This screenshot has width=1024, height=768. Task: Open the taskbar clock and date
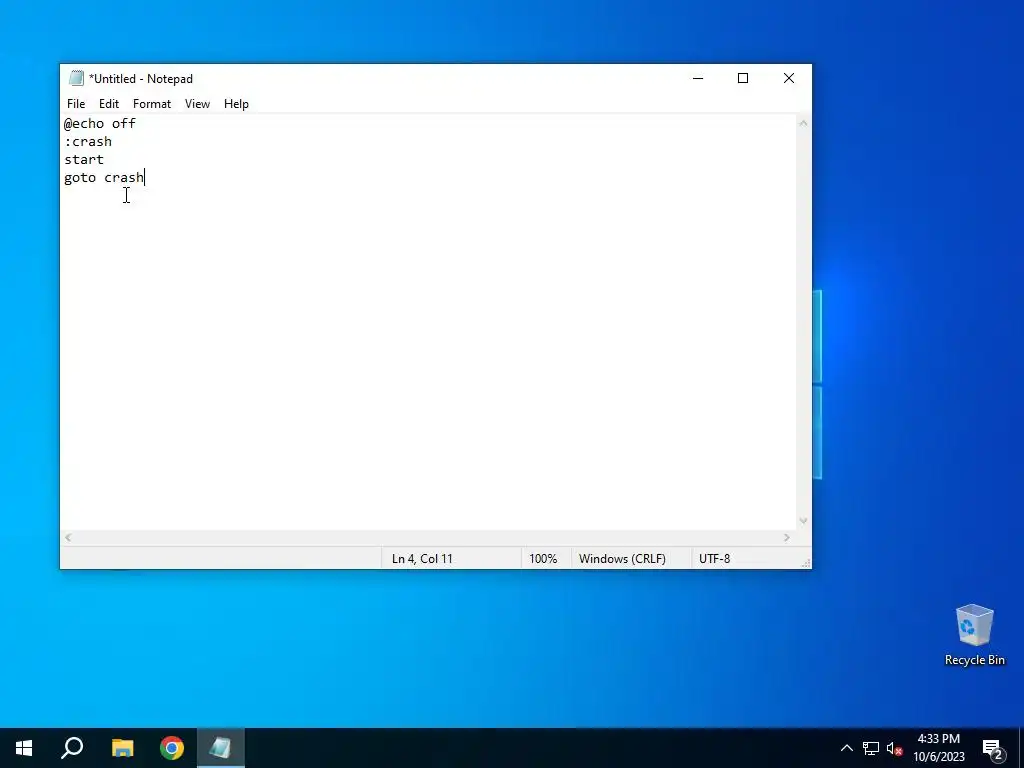938,748
